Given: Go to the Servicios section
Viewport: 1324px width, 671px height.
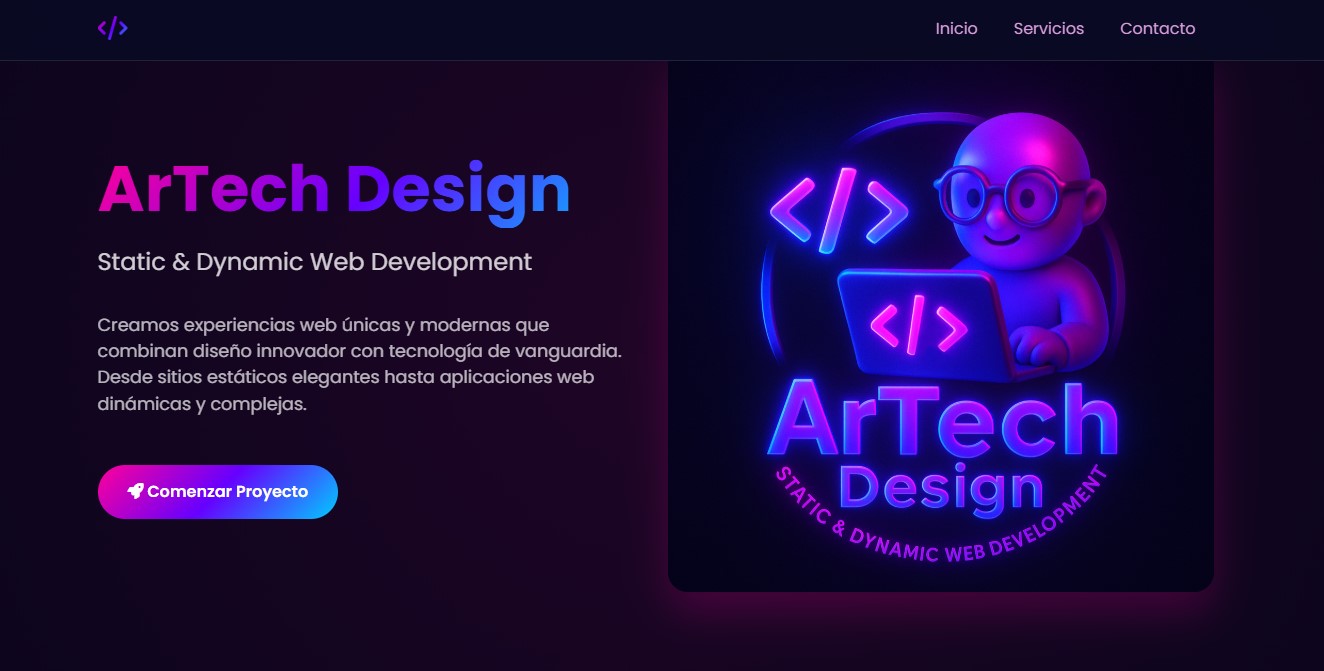Looking at the screenshot, I should 1048,28.
